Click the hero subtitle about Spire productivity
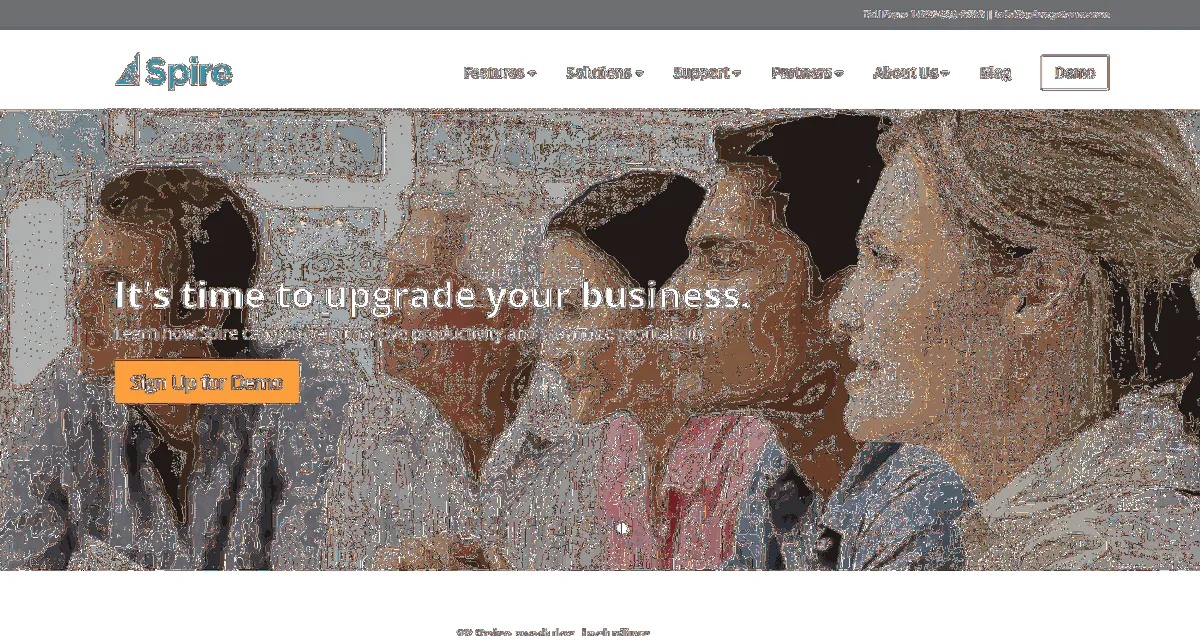Viewport: 1200px width, 636px height. click(409, 333)
